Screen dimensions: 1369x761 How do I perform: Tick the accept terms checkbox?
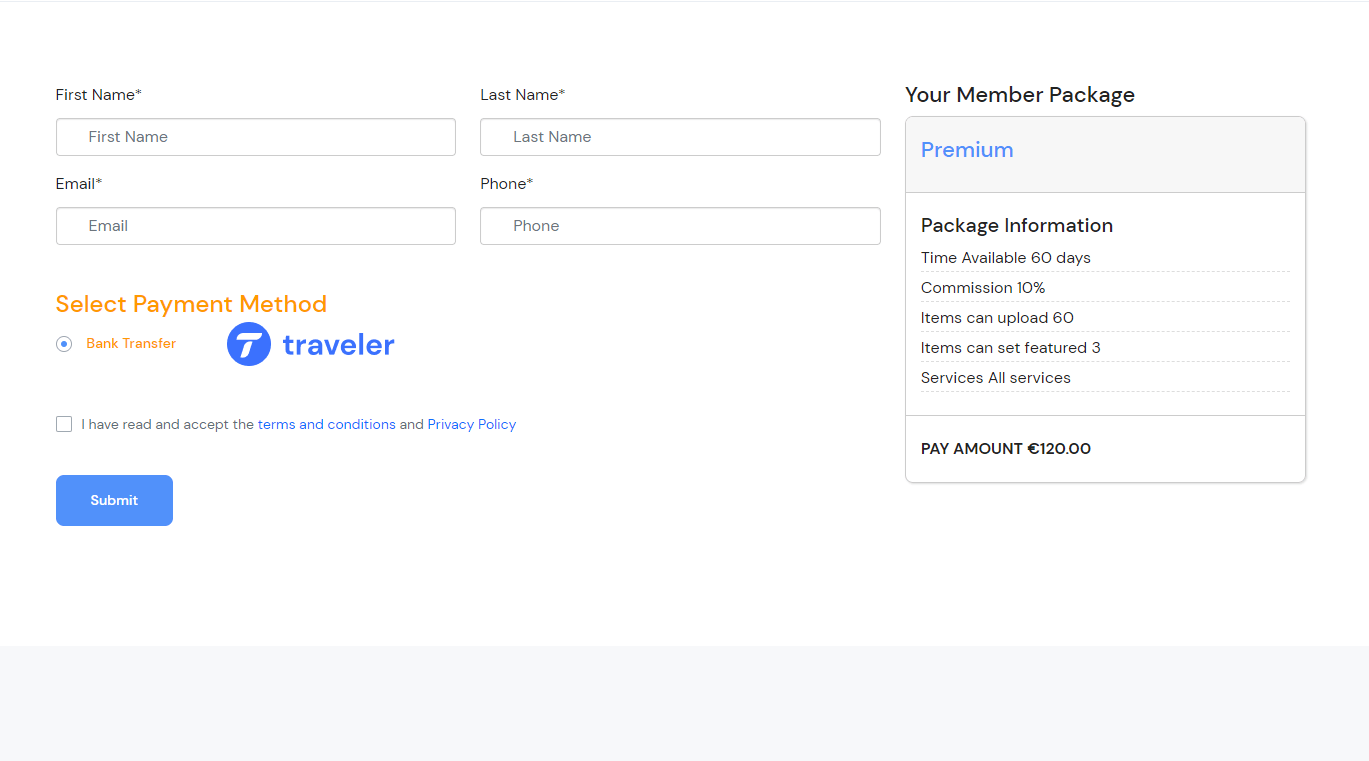pos(64,424)
